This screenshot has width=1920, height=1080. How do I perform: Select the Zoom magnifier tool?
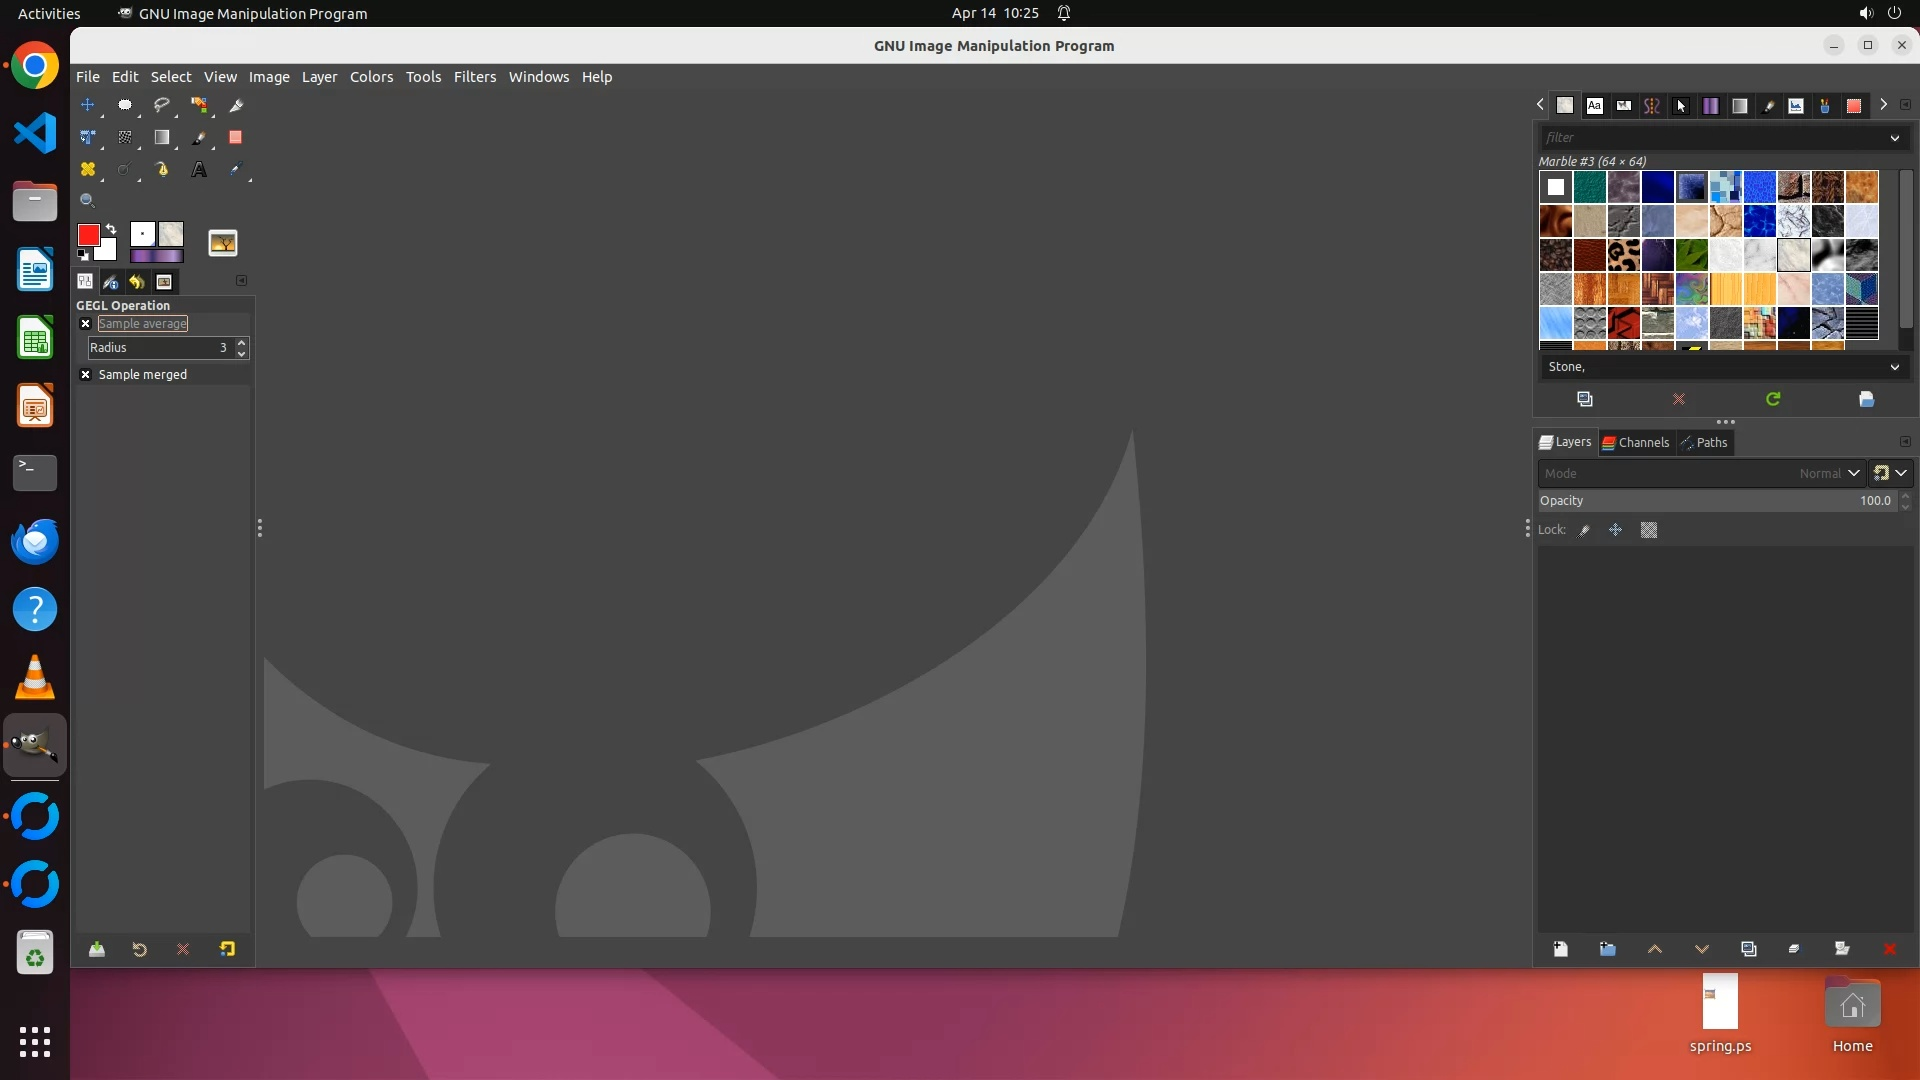[x=88, y=201]
